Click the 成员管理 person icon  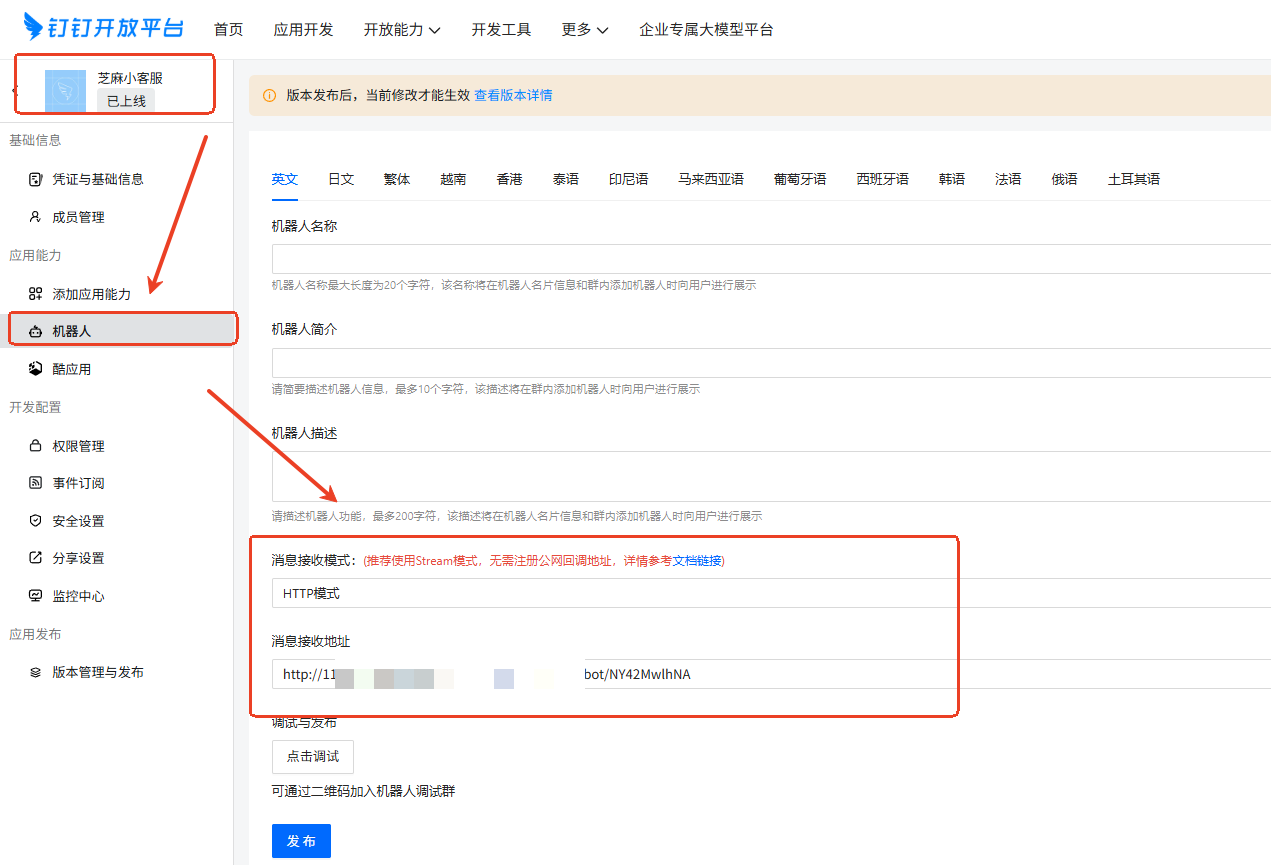coord(36,217)
